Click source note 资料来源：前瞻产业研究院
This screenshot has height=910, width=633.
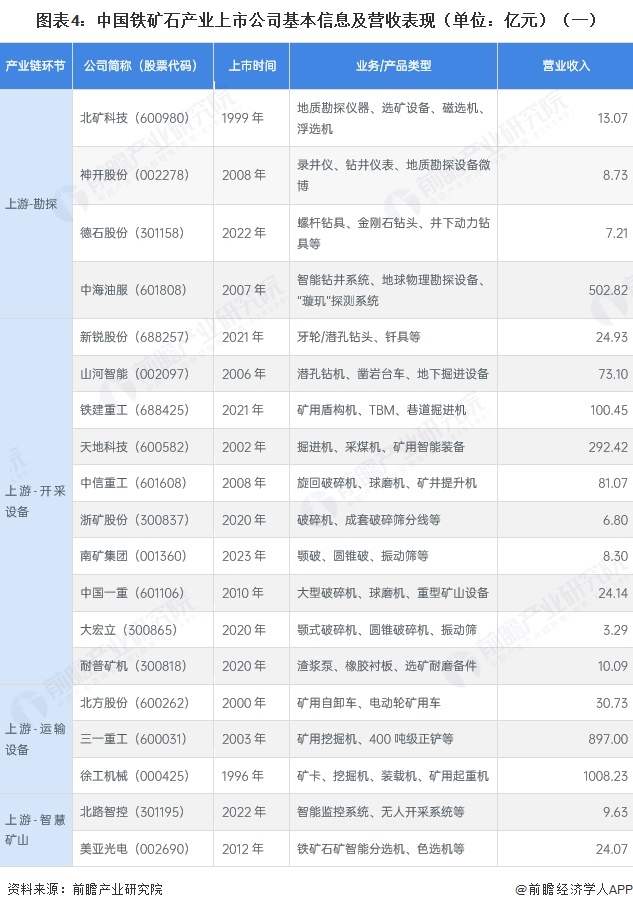(x=85, y=889)
